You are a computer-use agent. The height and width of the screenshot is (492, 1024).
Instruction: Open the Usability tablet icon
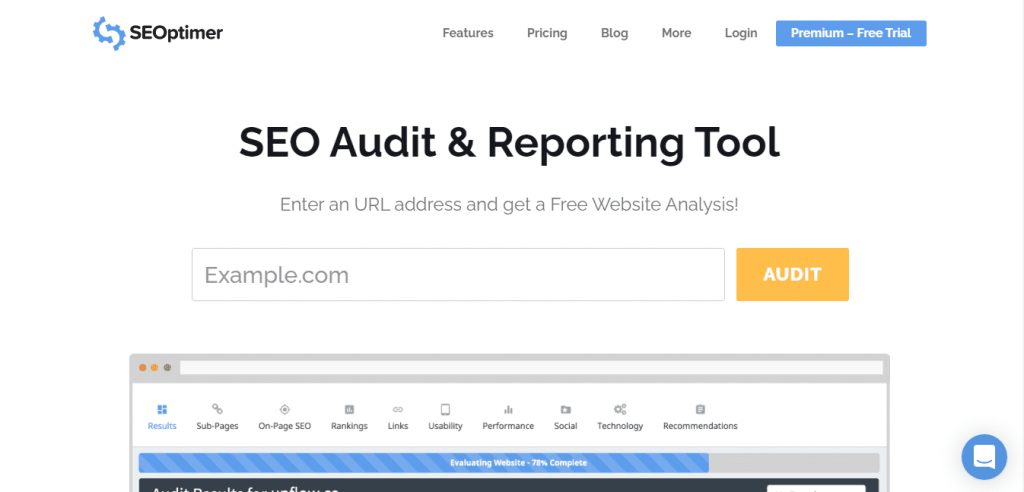pos(445,410)
